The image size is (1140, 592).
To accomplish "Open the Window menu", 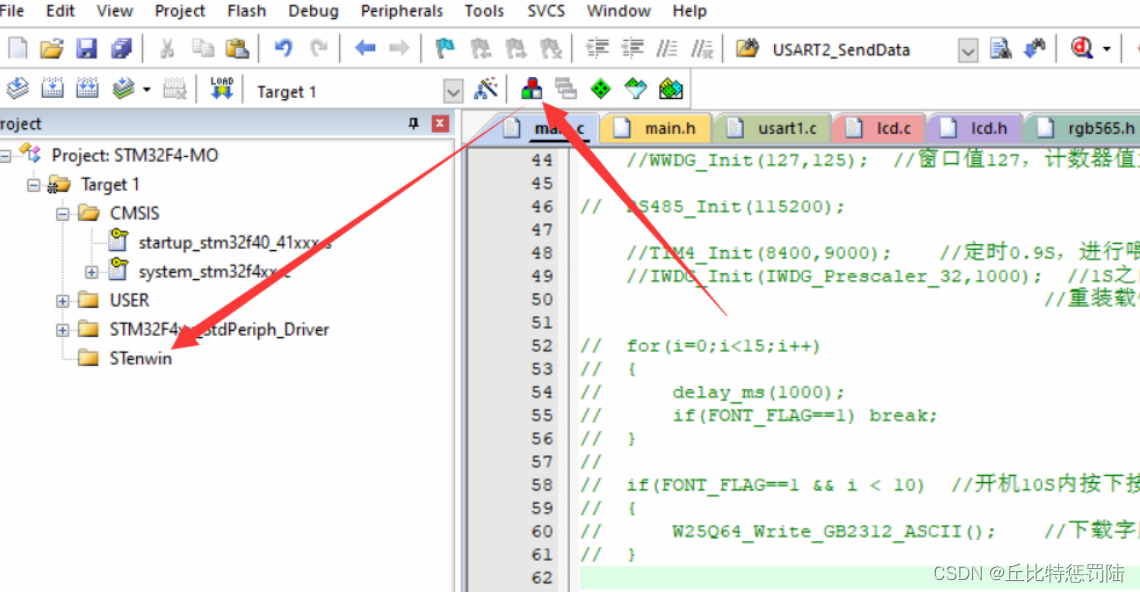I will (618, 11).
